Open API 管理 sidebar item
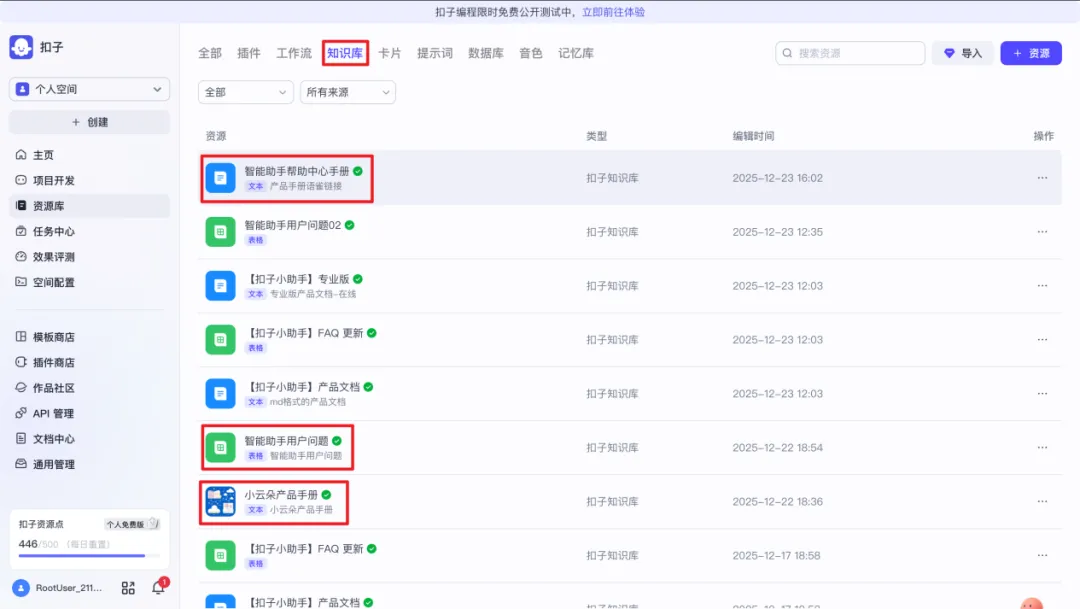Viewport: 1080px width, 609px height. (x=90, y=413)
